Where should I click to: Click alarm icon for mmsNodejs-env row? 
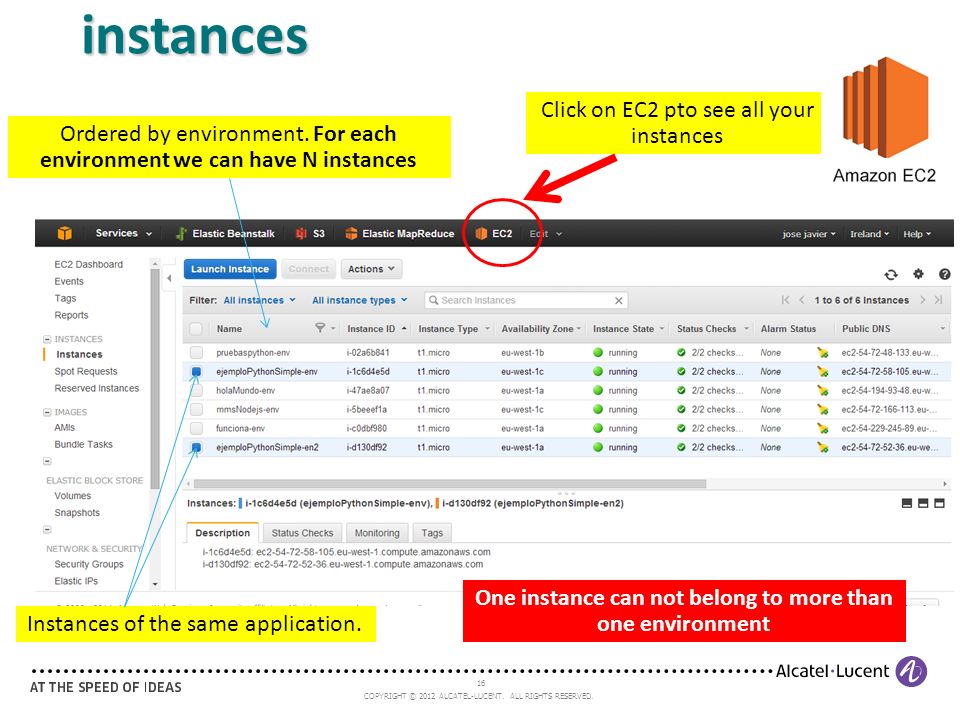tap(822, 410)
